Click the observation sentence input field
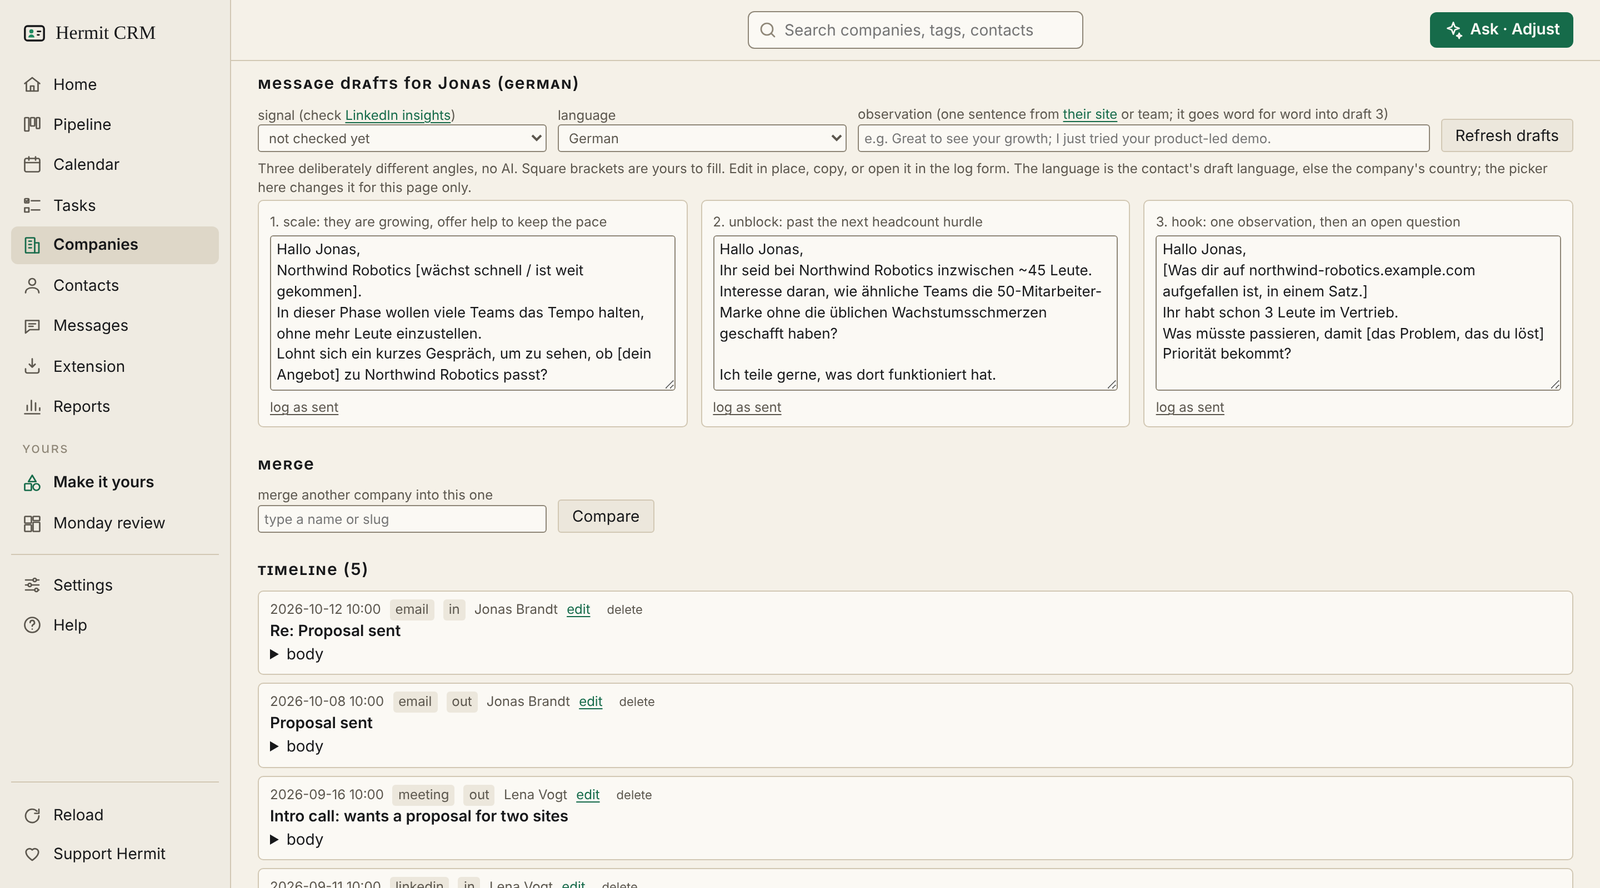 point(1143,138)
